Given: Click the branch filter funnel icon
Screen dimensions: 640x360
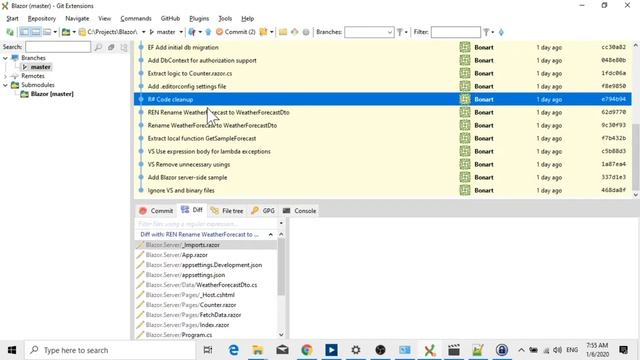Looking at the screenshot, I should coord(400,32).
